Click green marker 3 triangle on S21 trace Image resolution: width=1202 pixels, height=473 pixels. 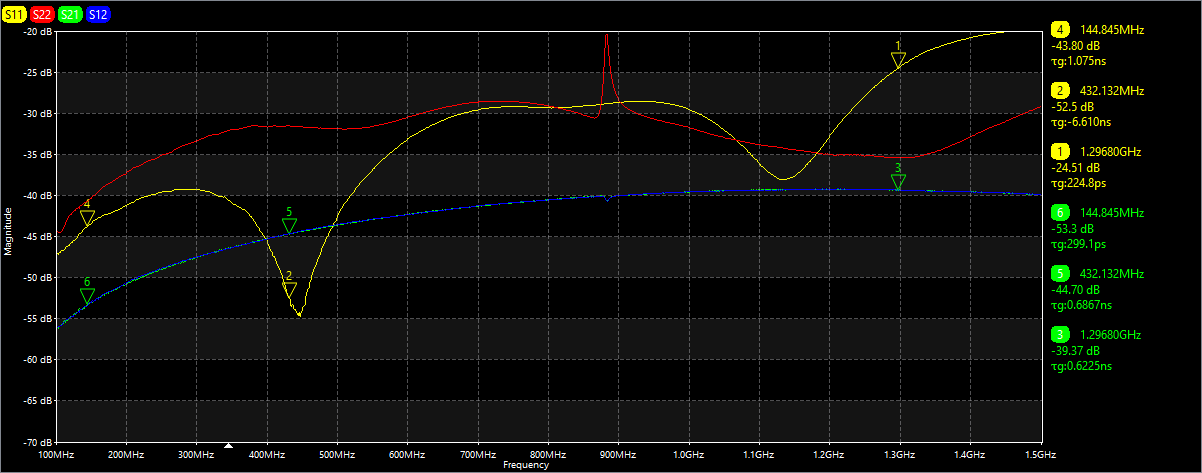pyautogui.click(x=898, y=181)
